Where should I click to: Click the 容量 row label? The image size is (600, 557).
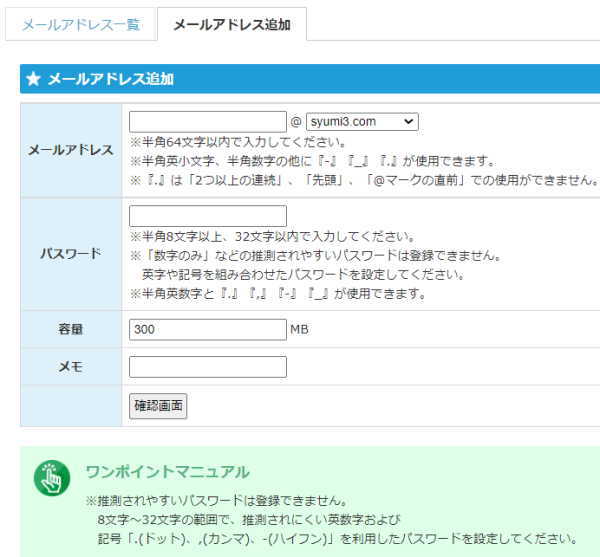click(70, 328)
